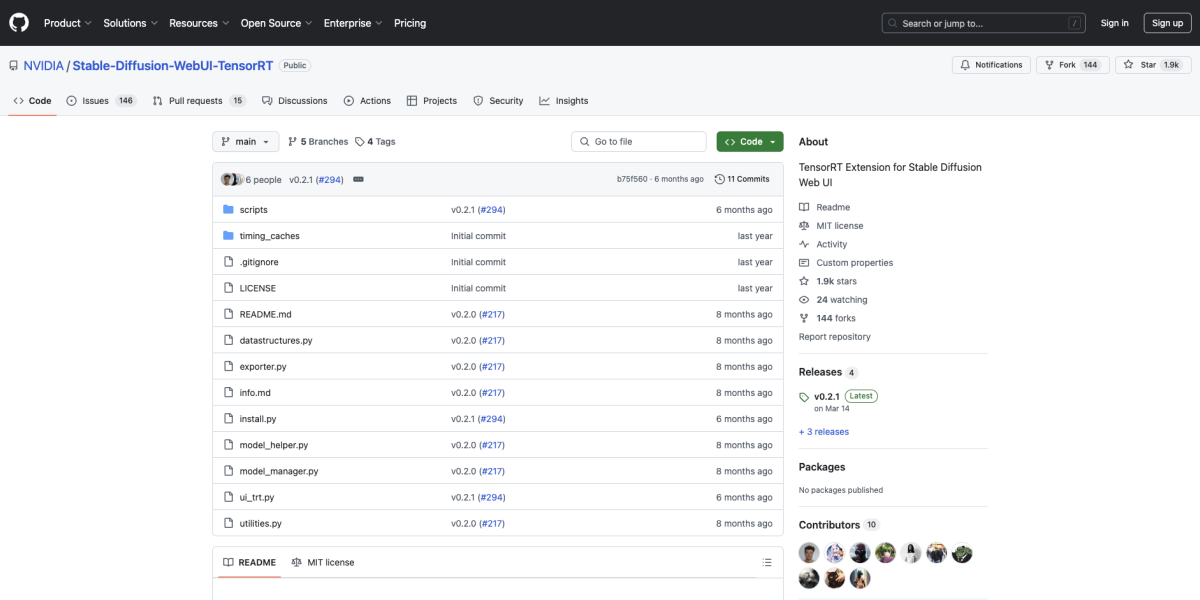Click the scripts folder icon
Image resolution: width=1200 pixels, height=600 pixels.
pos(228,210)
